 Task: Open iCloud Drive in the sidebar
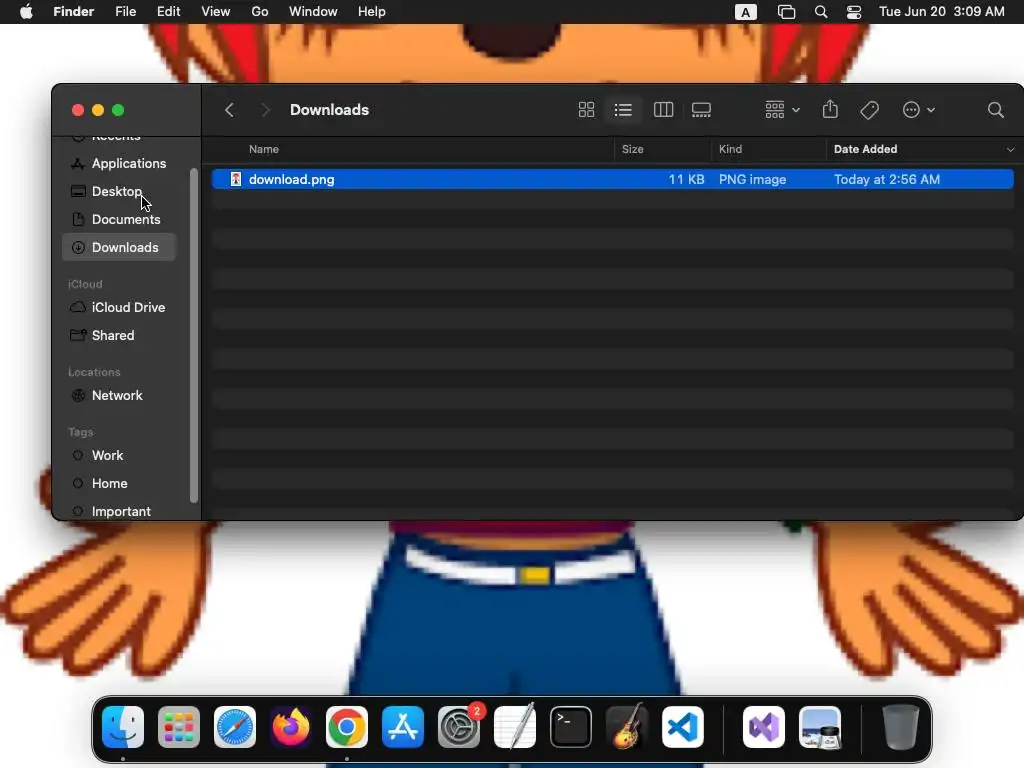click(x=120, y=307)
